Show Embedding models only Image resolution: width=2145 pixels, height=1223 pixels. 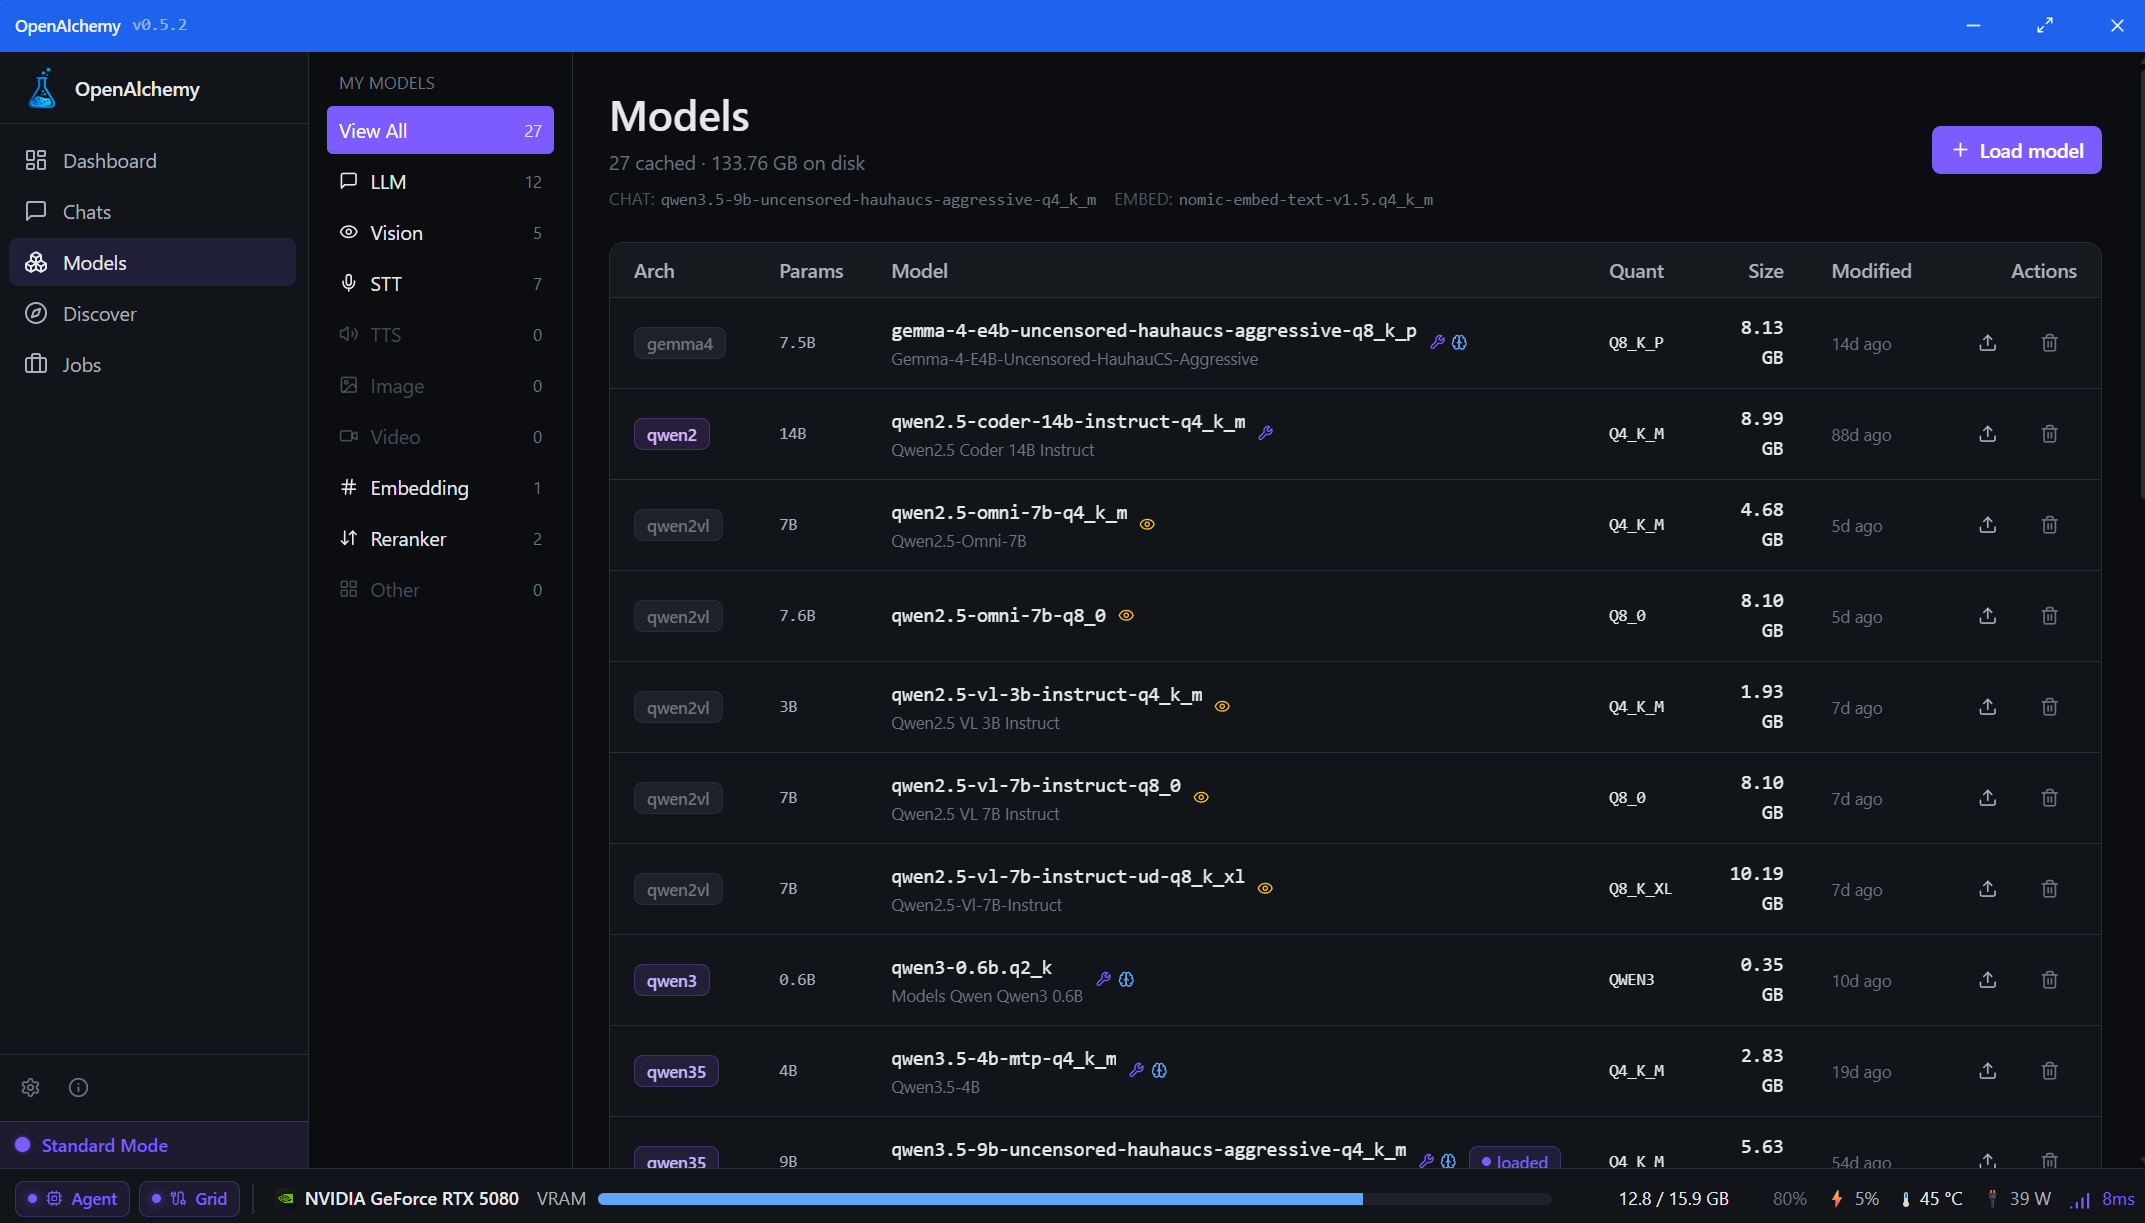pyautogui.click(x=440, y=488)
